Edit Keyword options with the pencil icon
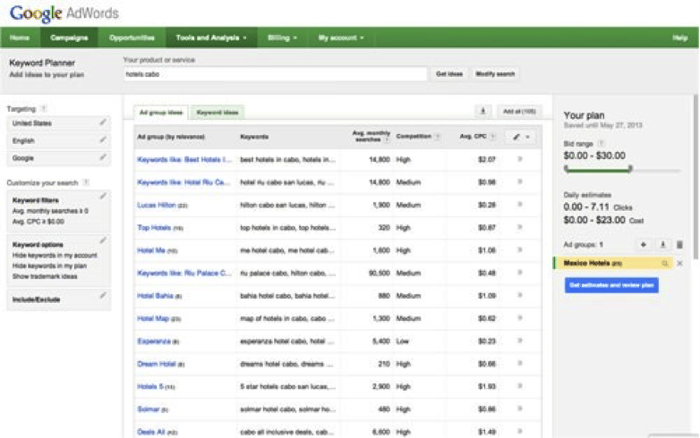 pos(103,240)
